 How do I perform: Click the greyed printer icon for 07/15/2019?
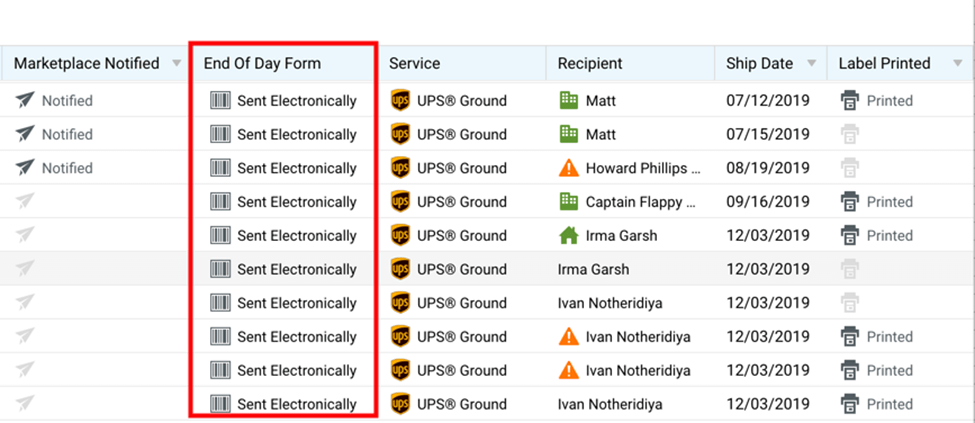pos(850,134)
